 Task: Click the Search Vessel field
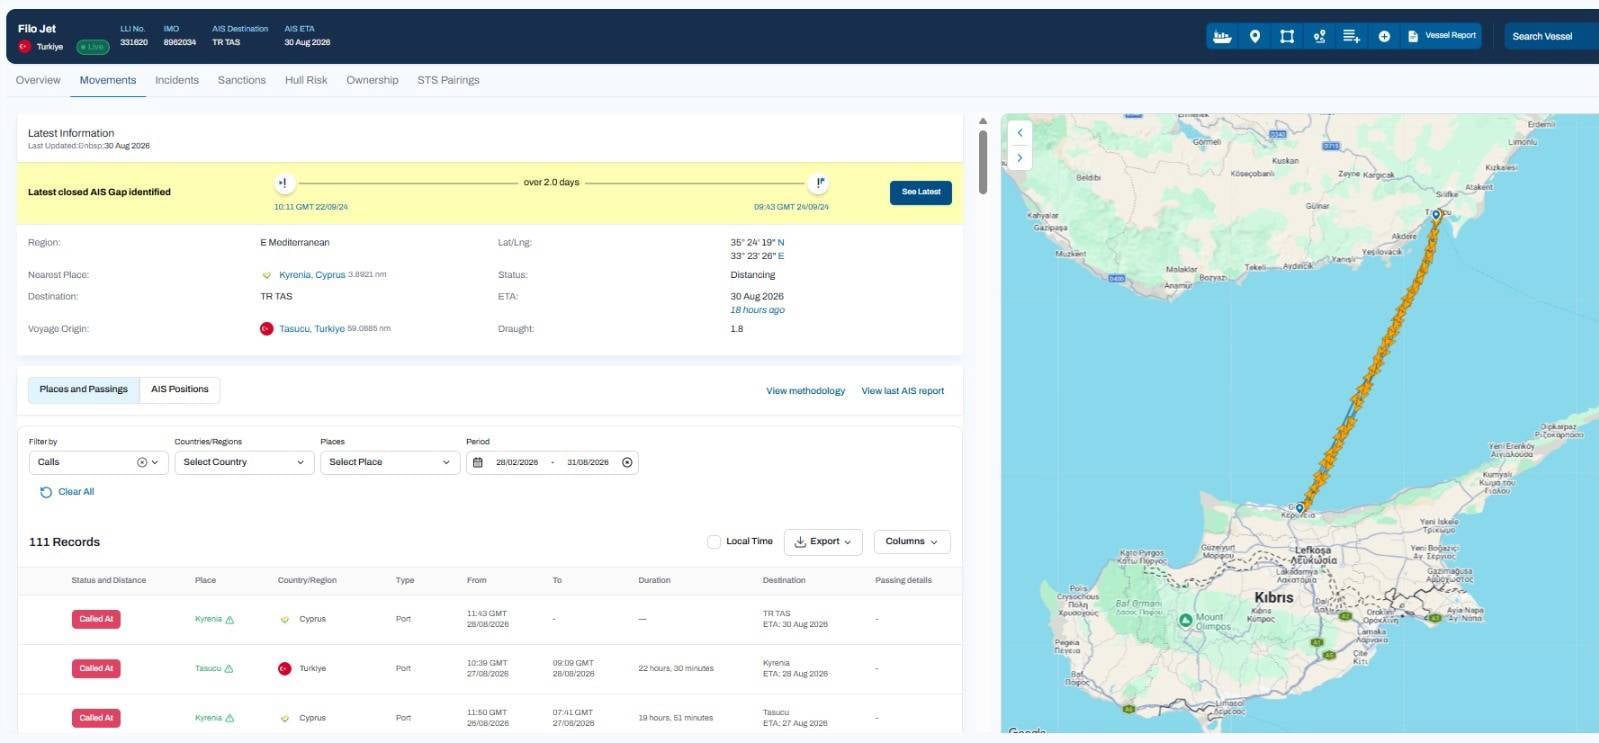point(1551,36)
